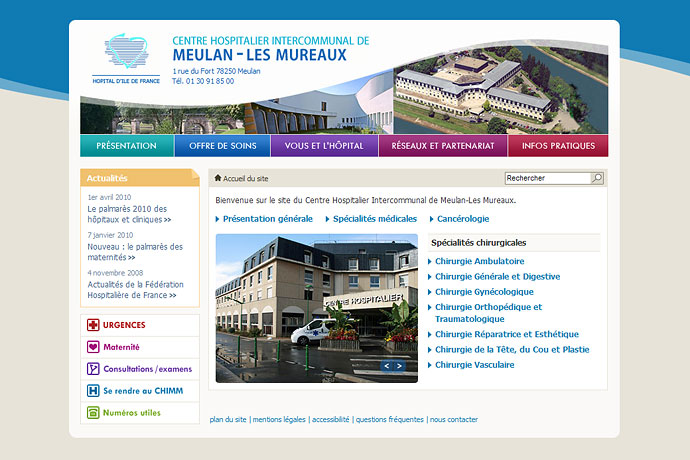The height and width of the screenshot is (460, 690).
Task: Click the Accueil du site breadcrumb text
Action: click(246, 178)
